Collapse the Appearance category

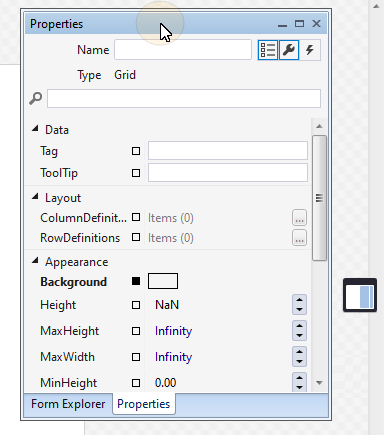coord(35,261)
